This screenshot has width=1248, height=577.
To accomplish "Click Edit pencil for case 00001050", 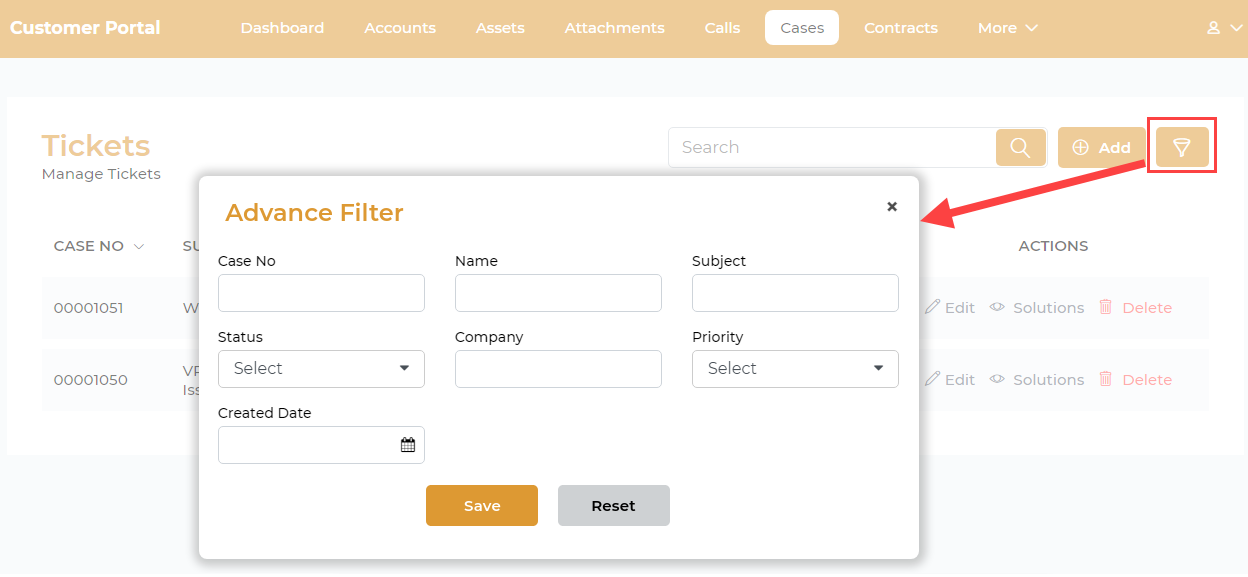I will (949, 380).
